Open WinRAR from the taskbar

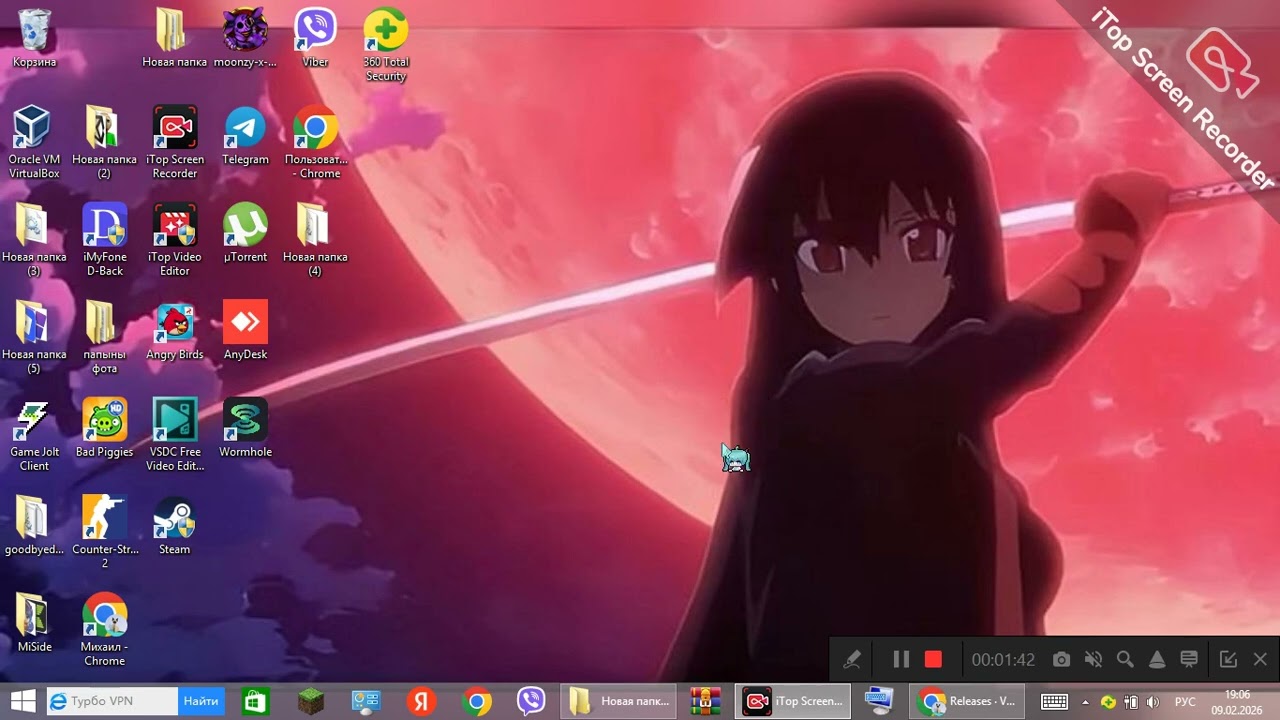pos(706,701)
